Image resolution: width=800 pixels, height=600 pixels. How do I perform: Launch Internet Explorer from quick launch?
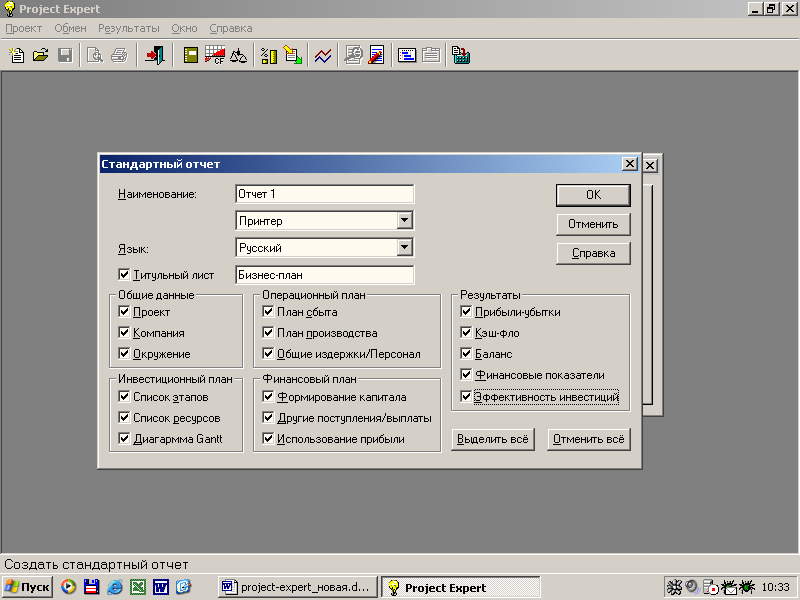(115, 587)
